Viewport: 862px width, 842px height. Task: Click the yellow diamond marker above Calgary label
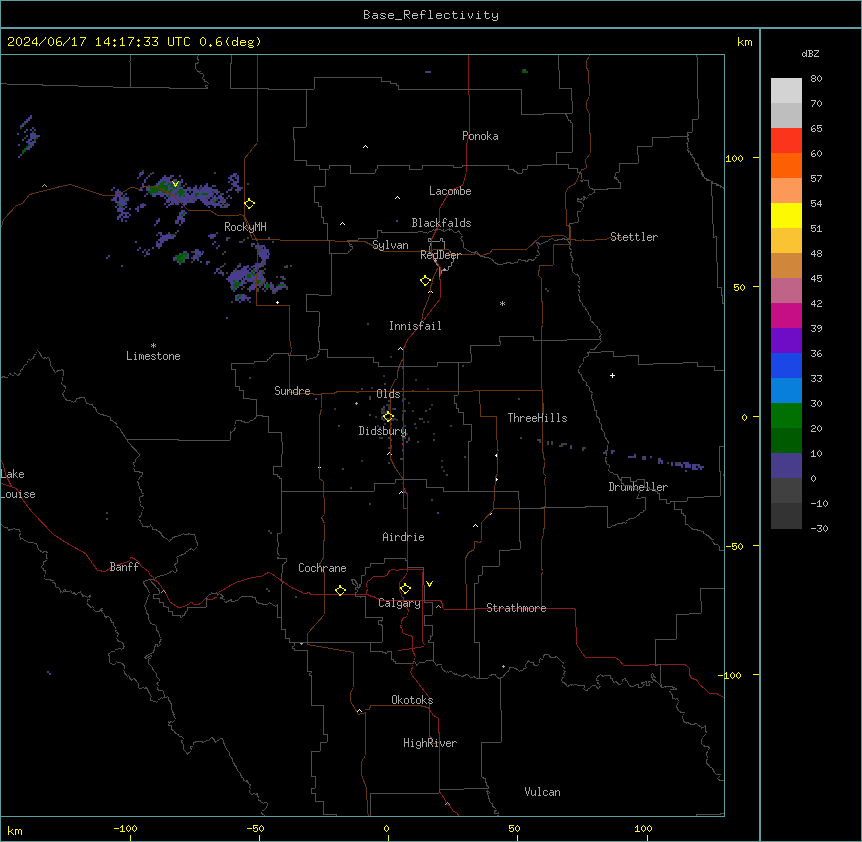[405, 589]
